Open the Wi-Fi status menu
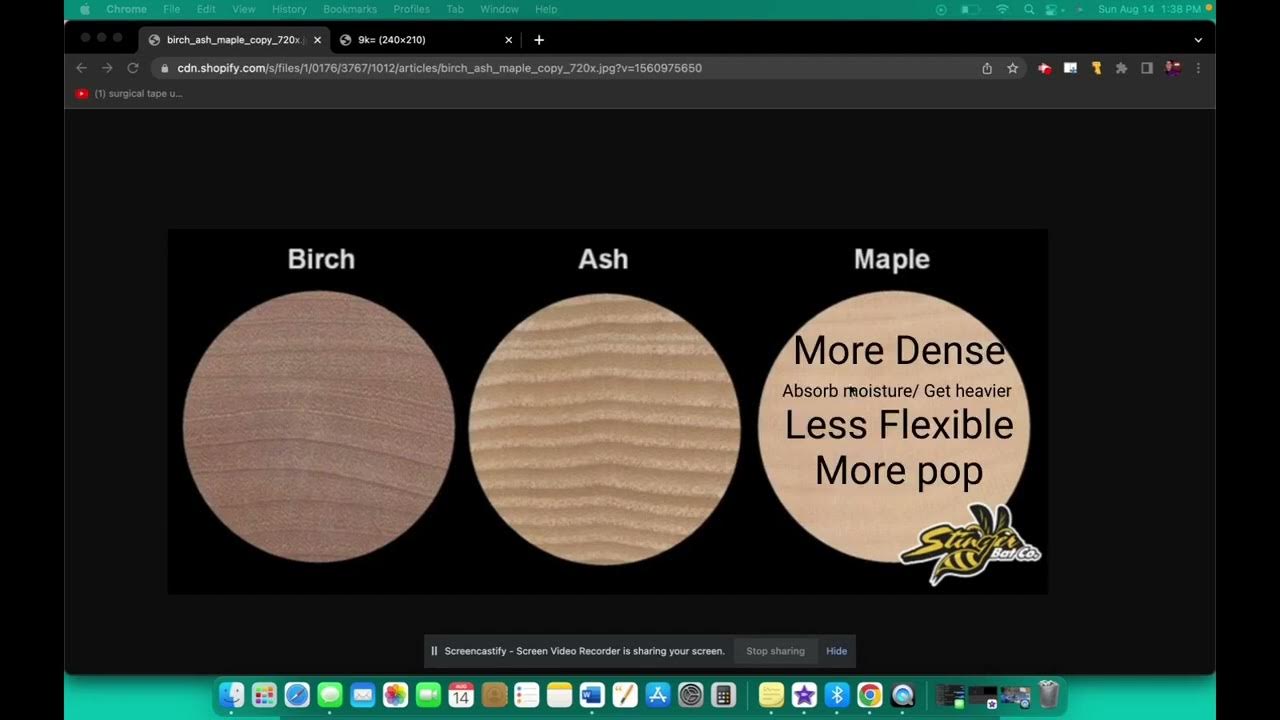The image size is (1280, 720). click(1002, 9)
